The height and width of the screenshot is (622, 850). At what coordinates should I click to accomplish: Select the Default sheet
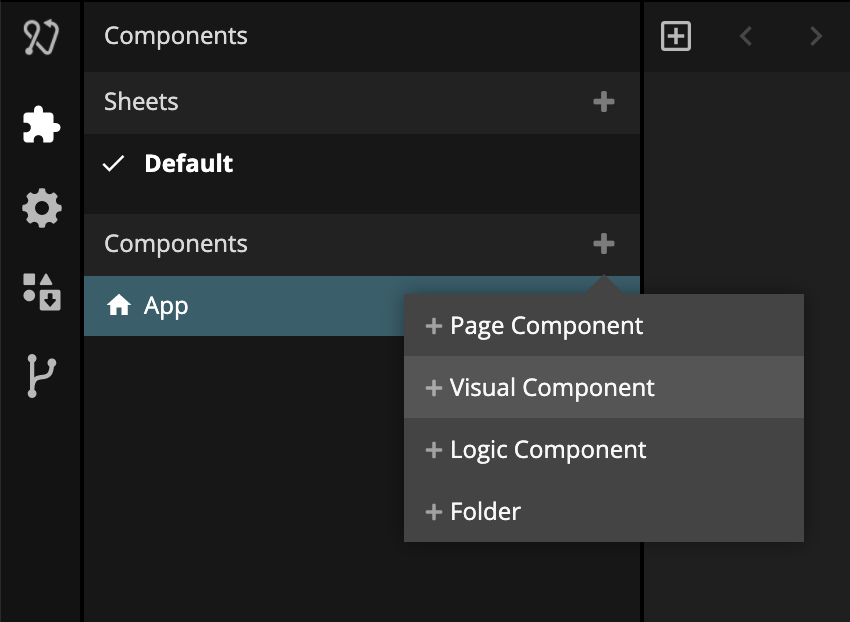[x=188, y=164]
